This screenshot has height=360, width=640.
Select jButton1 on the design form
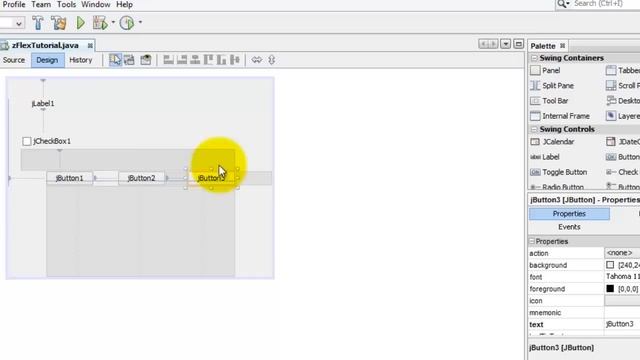[69, 178]
